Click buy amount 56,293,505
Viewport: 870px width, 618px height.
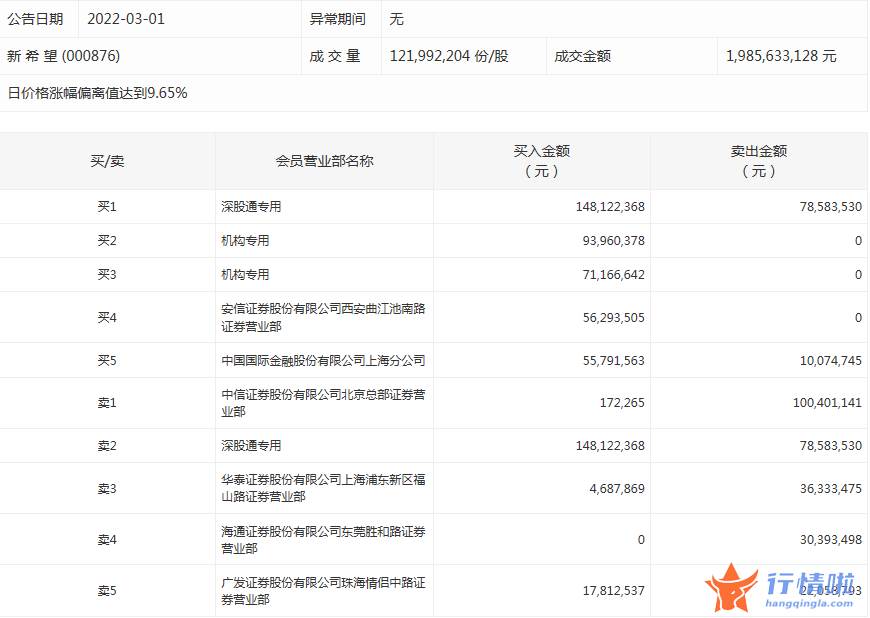(x=614, y=318)
